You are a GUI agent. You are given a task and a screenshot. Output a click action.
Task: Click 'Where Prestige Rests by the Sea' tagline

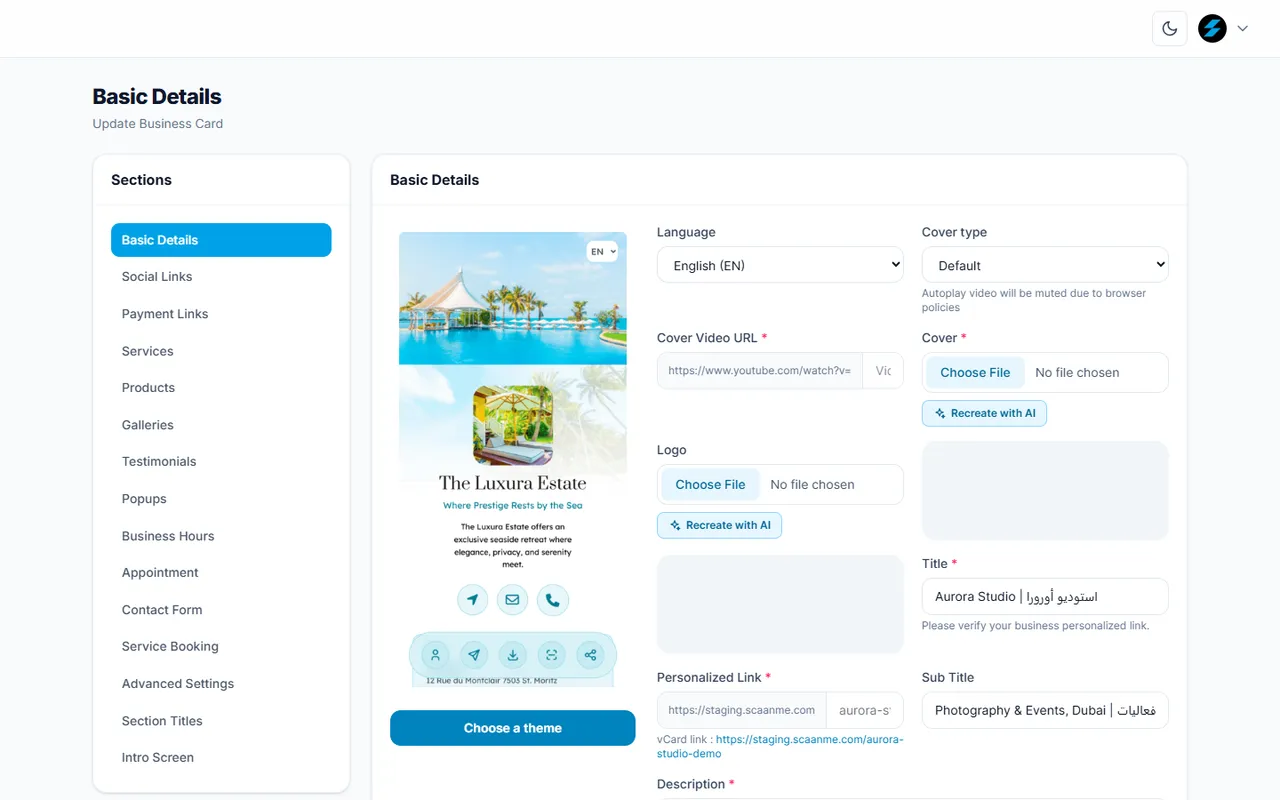coord(513,506)
